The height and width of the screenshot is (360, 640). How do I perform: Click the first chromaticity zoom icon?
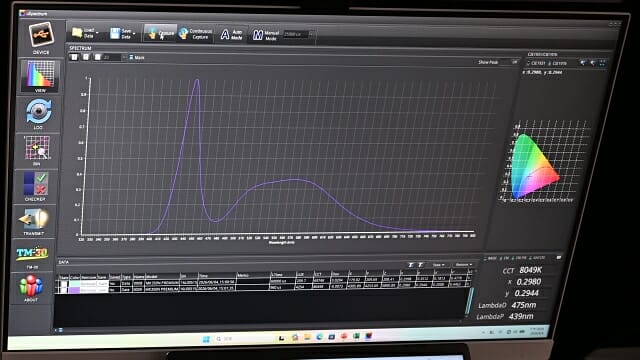[583, 62]
